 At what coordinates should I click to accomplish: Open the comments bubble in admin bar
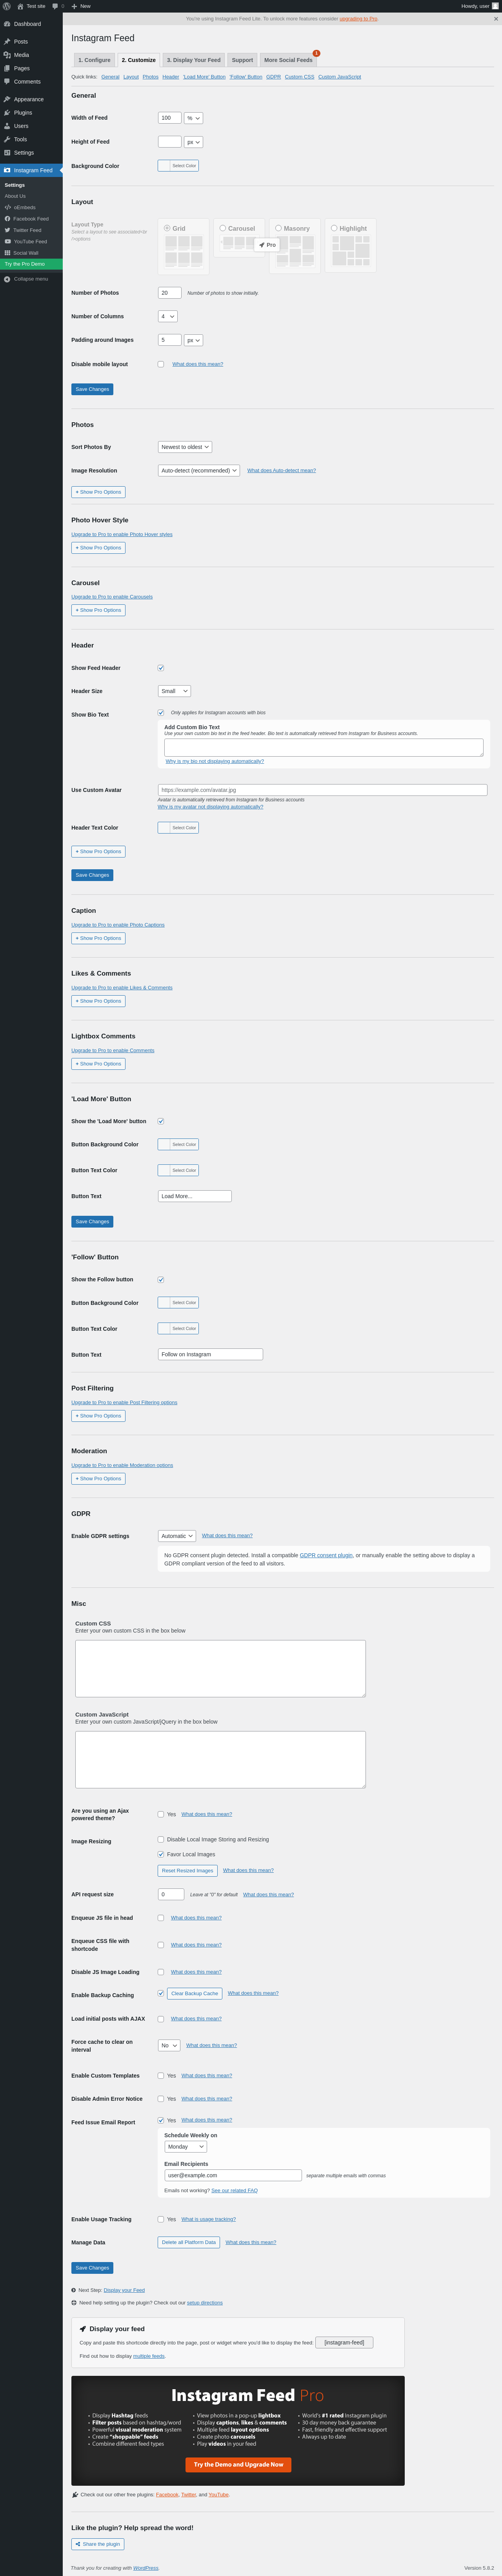click(55, 6)
